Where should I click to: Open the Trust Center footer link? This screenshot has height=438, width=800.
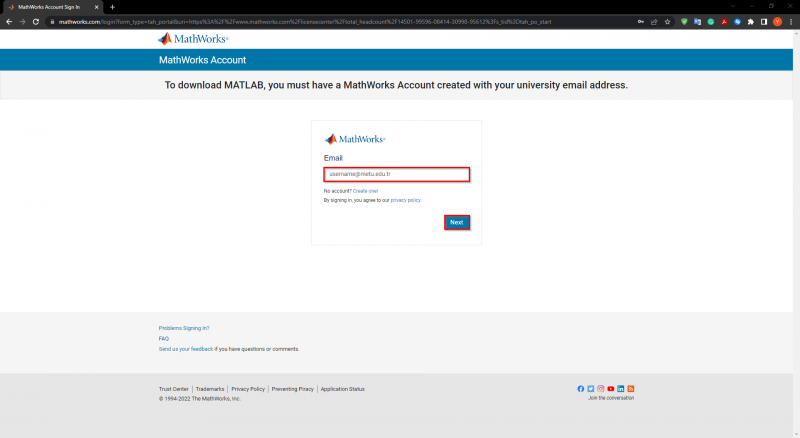click(x=173, y=388)
